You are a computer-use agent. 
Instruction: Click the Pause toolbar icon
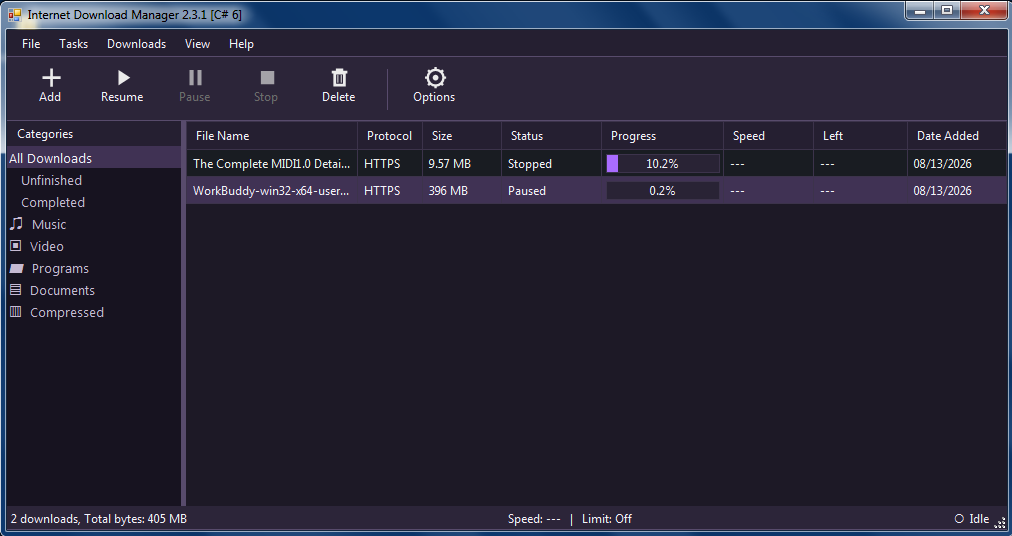click(x=195, y=78)
